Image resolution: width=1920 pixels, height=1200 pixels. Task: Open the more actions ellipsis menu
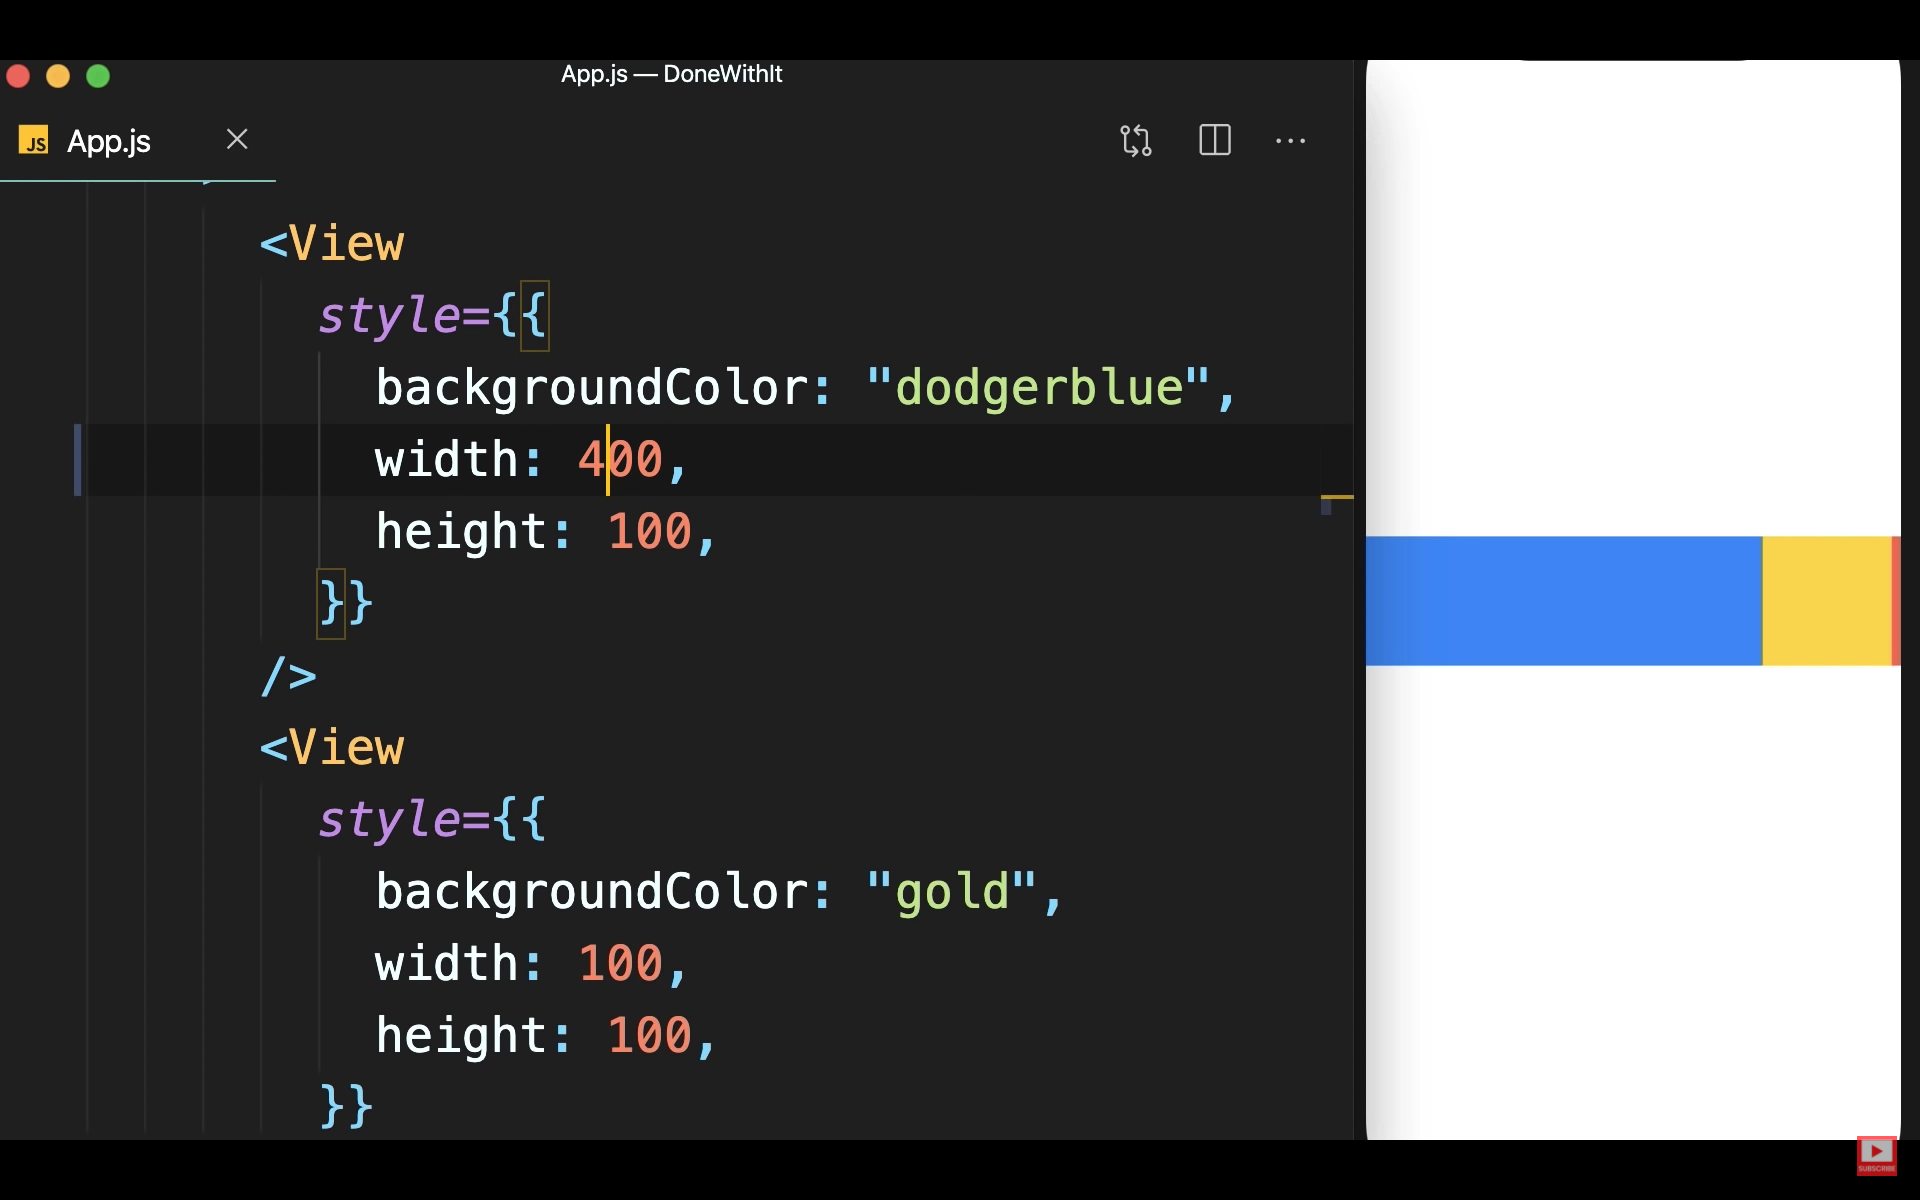point(1290,141)
